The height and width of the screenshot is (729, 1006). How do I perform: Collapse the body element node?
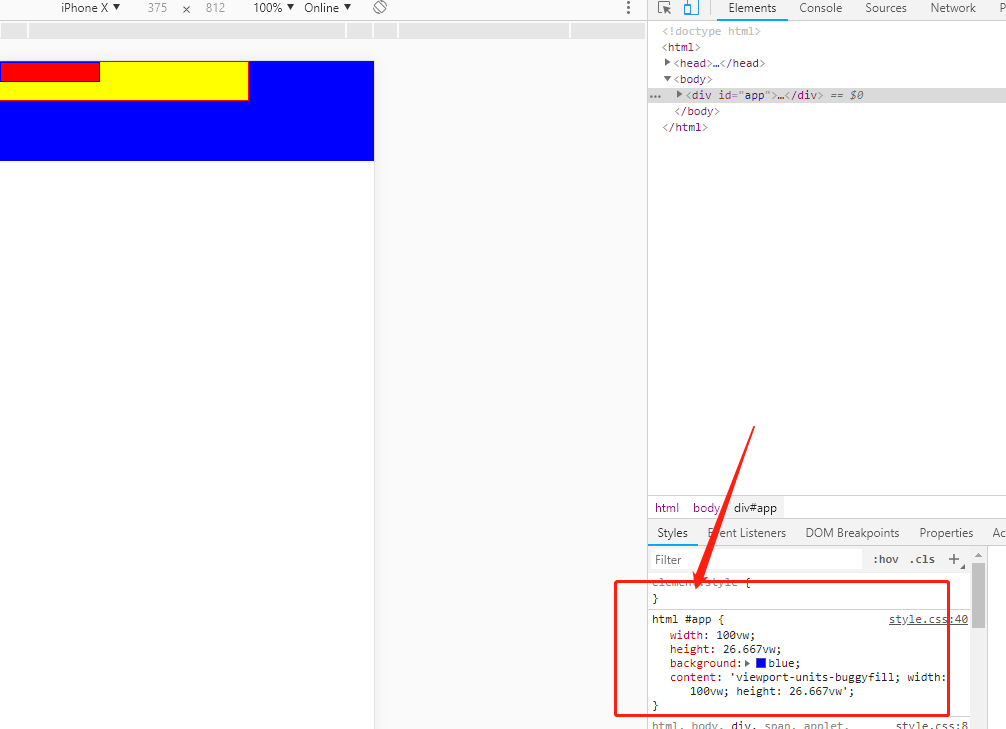coord(667,79)
